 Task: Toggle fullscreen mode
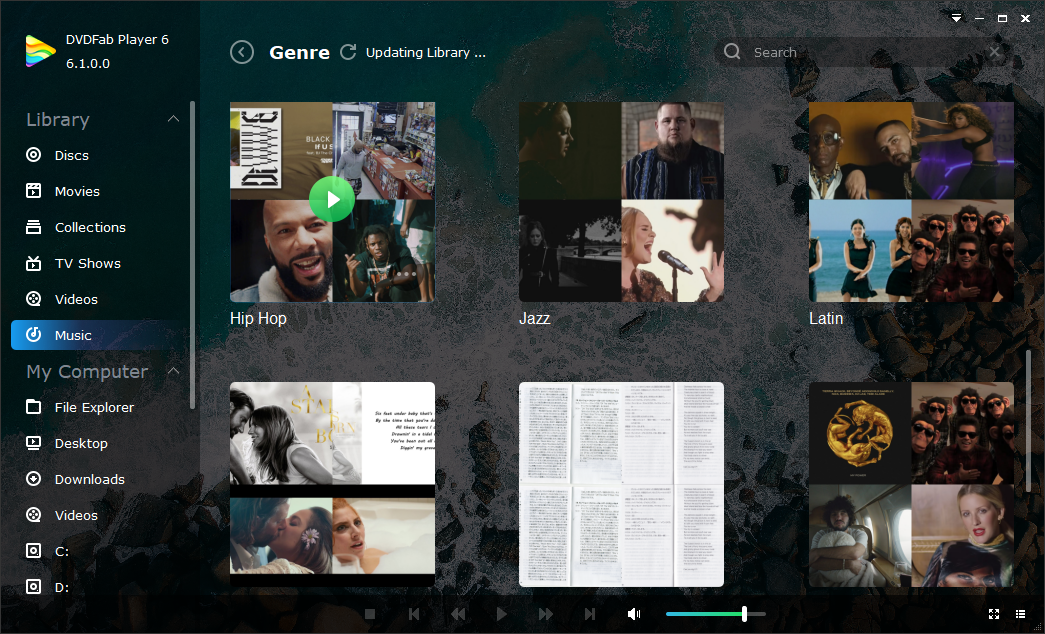(994, 614)
